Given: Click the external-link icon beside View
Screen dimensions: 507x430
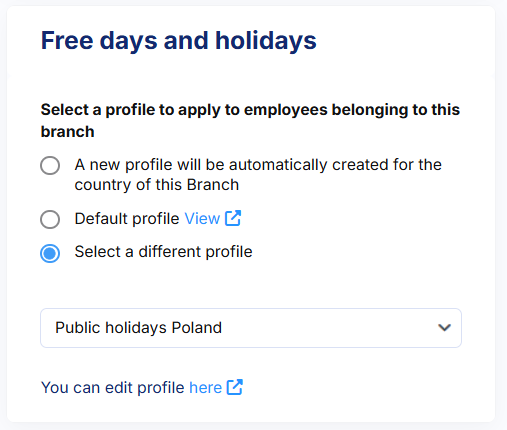Looking at the screenshot, I should click(x=233, y=218).
